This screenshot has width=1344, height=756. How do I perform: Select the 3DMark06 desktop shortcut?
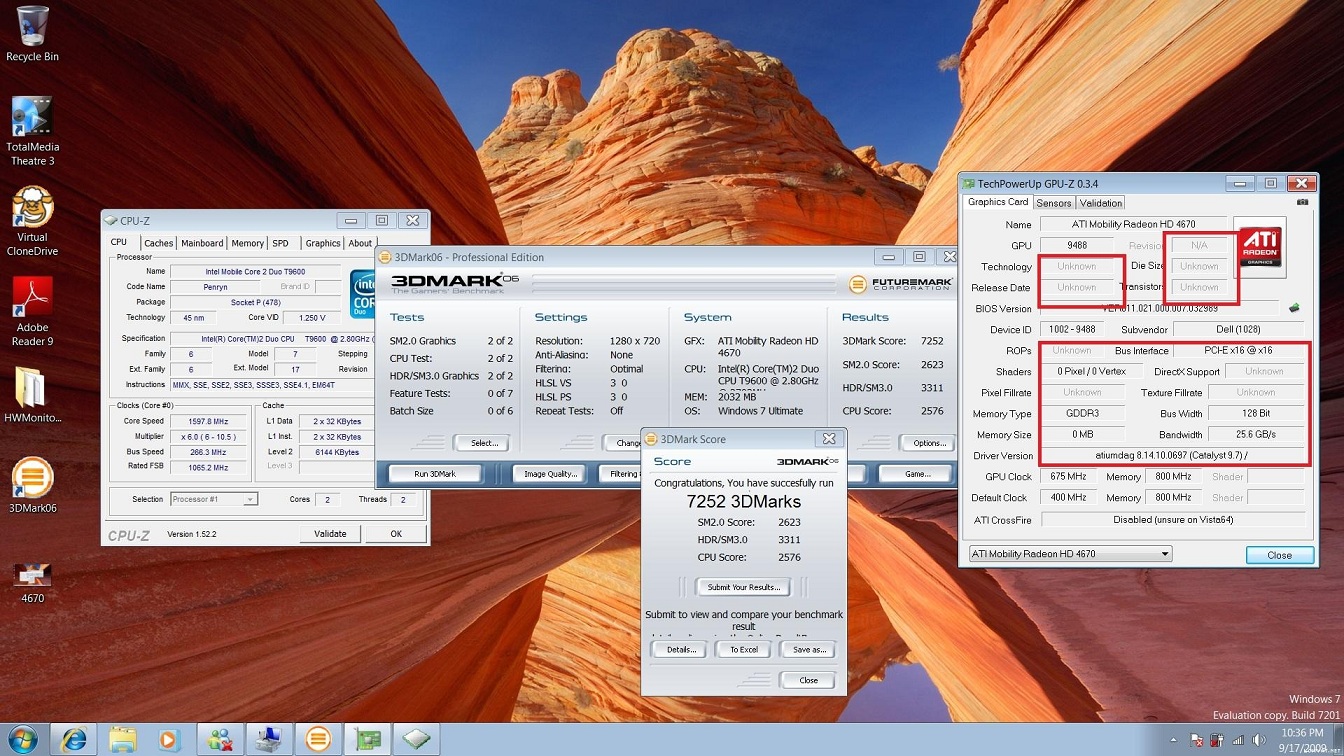pyautogui.click(x=32, y=486)
